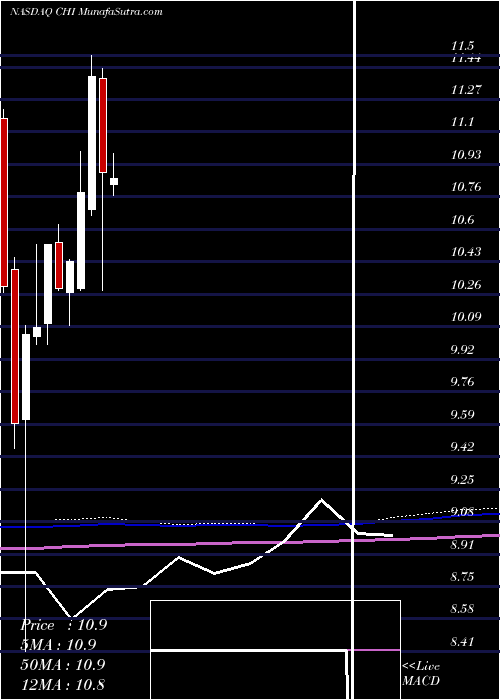Click the 9.25 price axis label

click(462, 480)
